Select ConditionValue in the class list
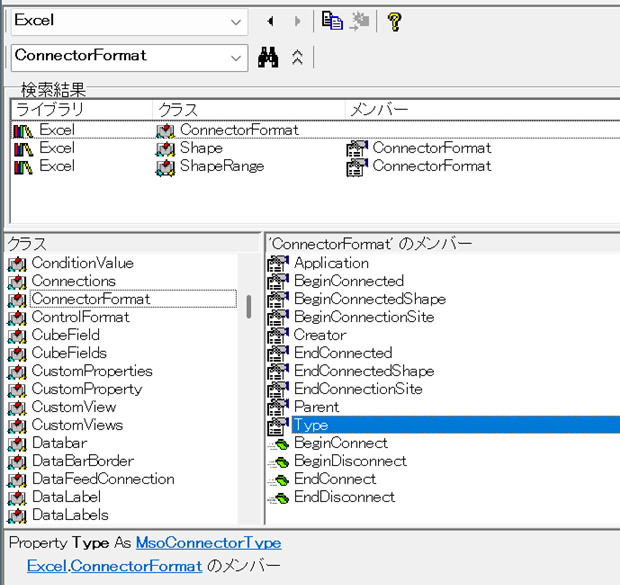Screen dimensions: 620x585 coord(83,263)
